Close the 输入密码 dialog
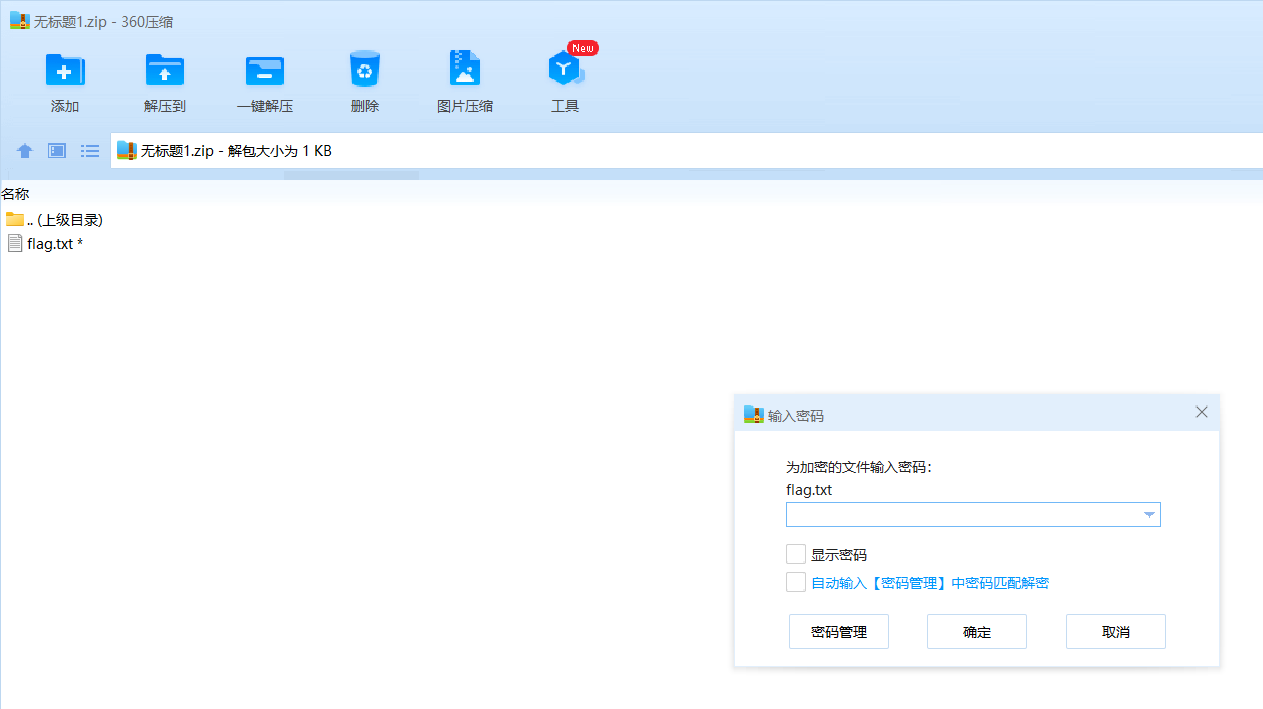The image size is (1263, 709). (1202, 412)
